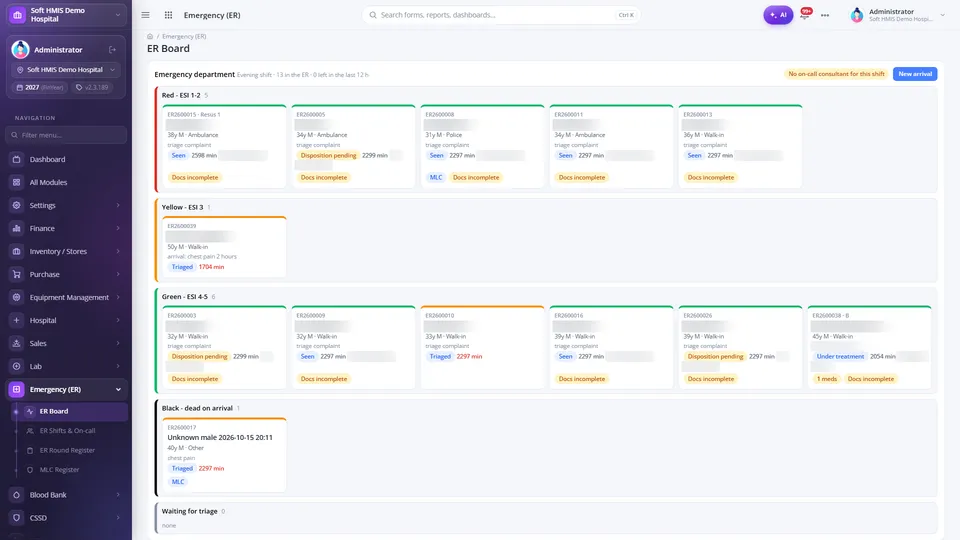960x540 pixels.
Task: Click Under treatment status on ER2600038
Action: point(840,356)
